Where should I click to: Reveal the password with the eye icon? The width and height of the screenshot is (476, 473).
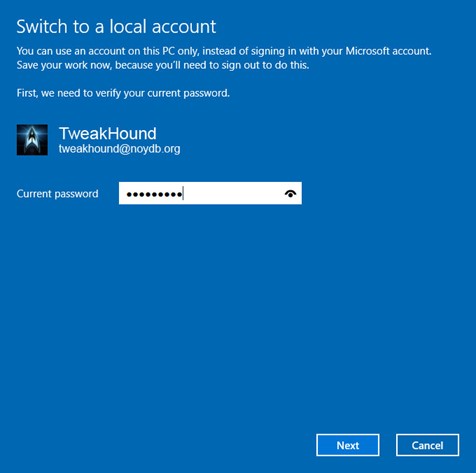(291, 194)
